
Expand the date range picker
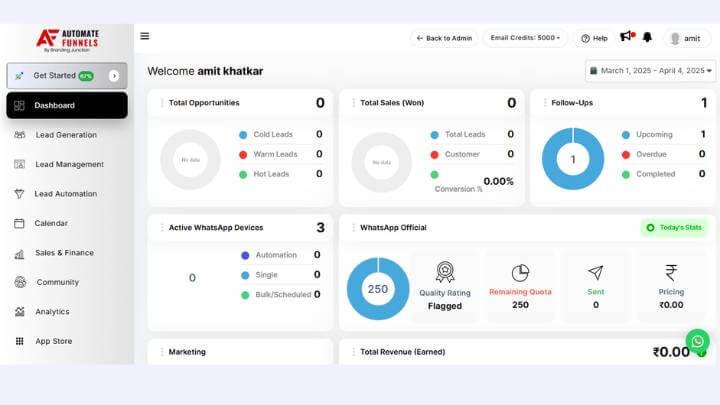click(x=650, y=71)
